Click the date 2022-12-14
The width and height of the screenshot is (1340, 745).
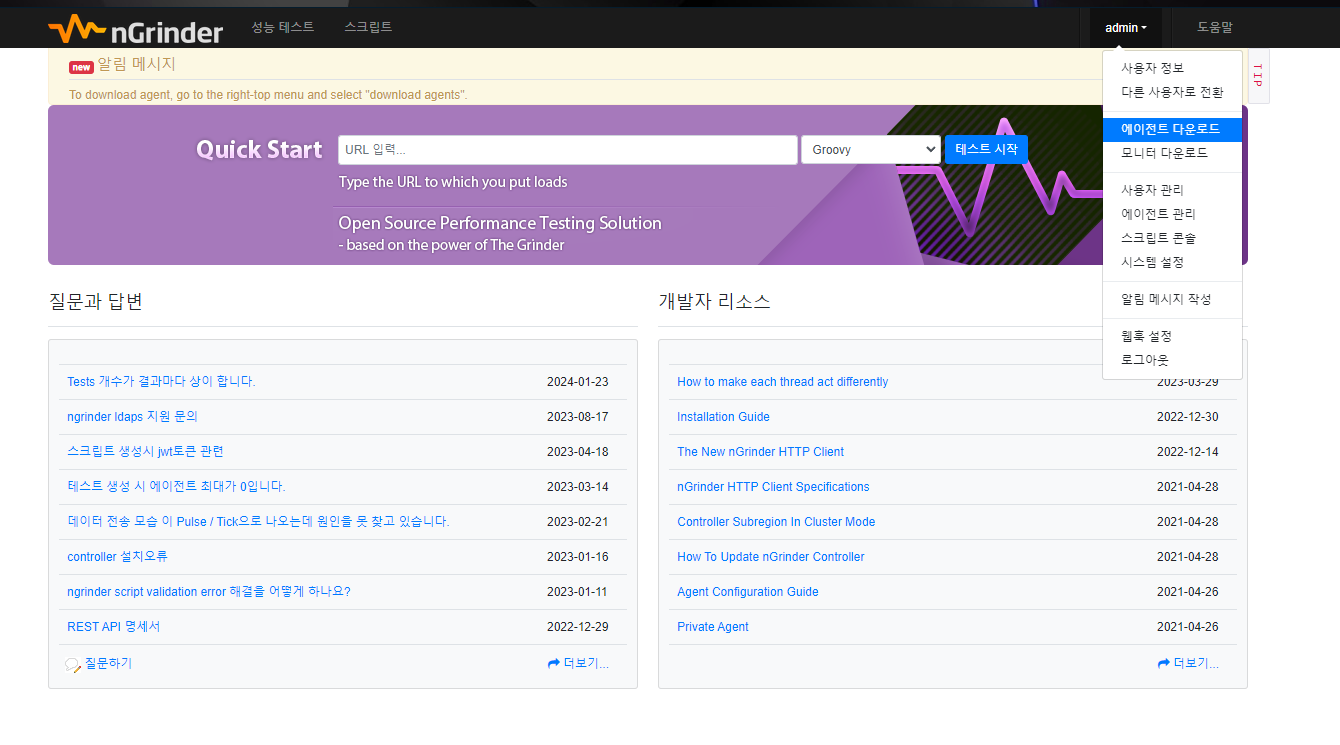pos(1188,452)
